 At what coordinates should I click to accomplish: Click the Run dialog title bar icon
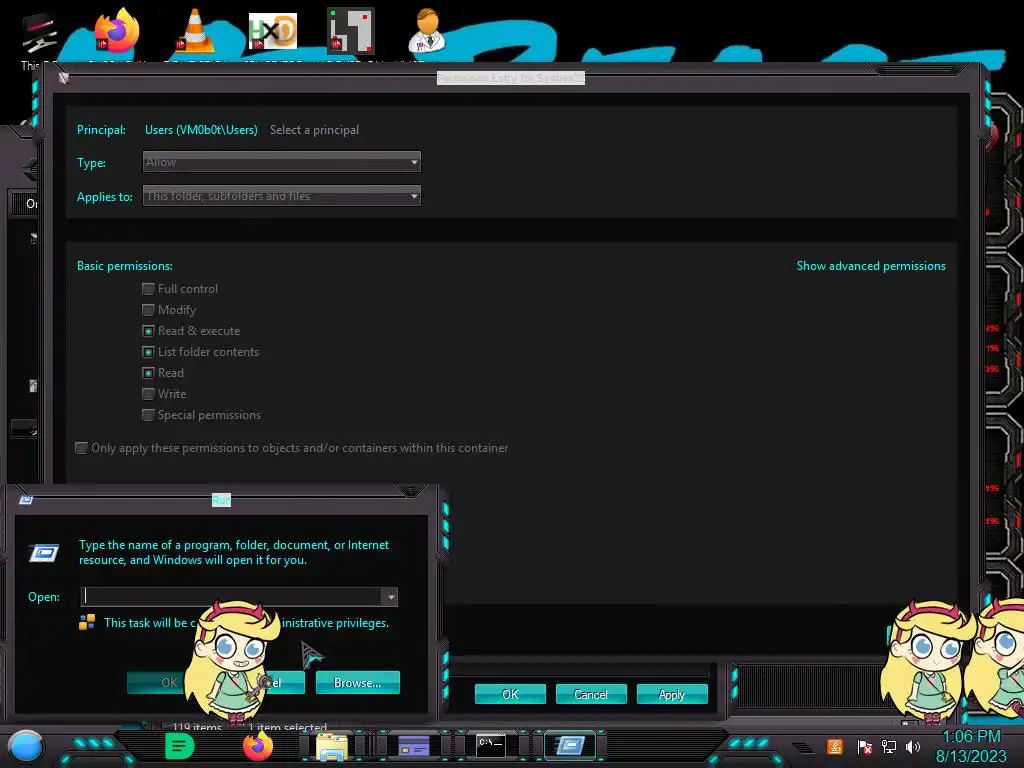click(26, 500)
